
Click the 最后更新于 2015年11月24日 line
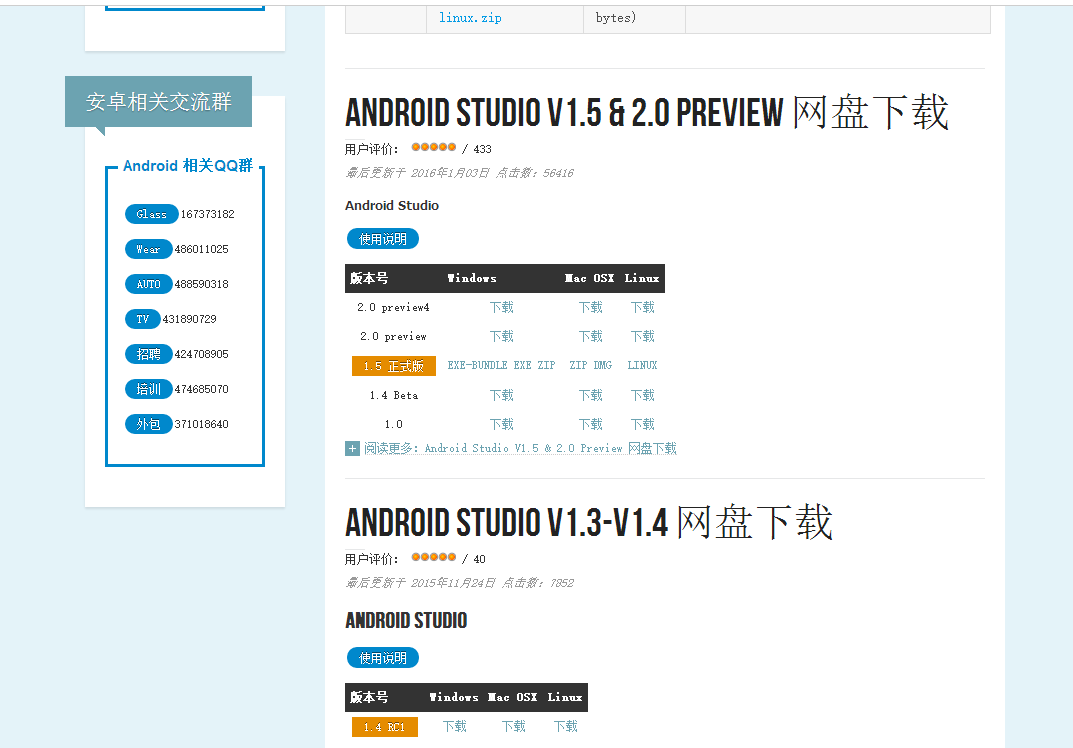point(459,583)
